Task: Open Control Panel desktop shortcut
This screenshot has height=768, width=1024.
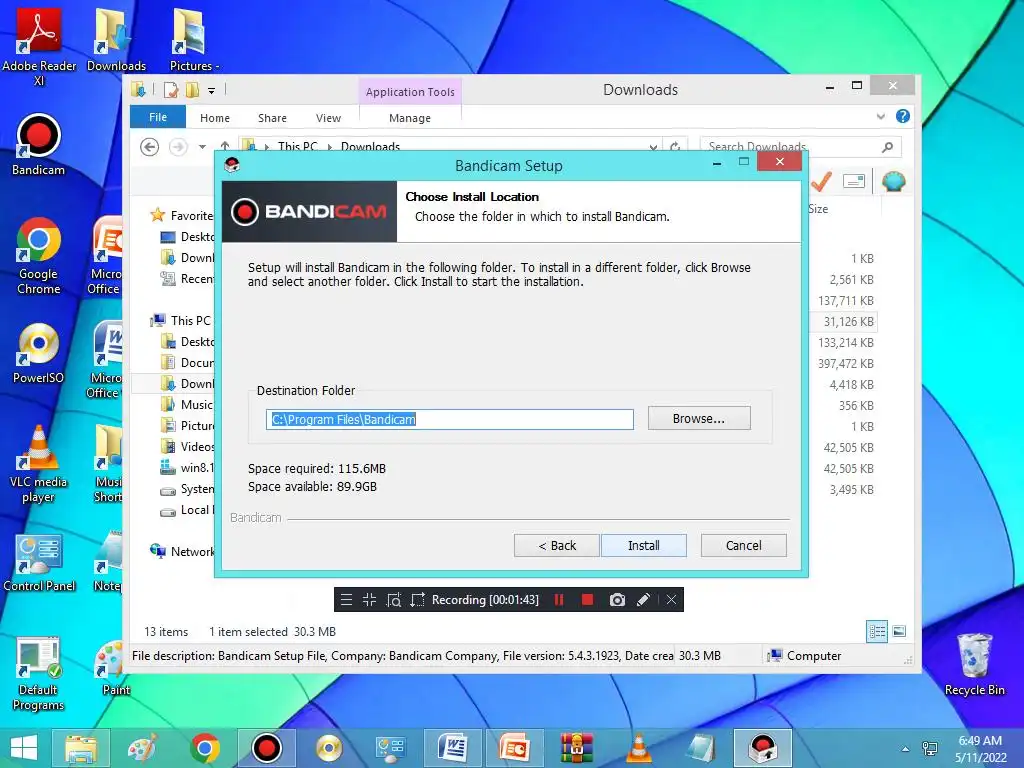Action: click(39, 562)
